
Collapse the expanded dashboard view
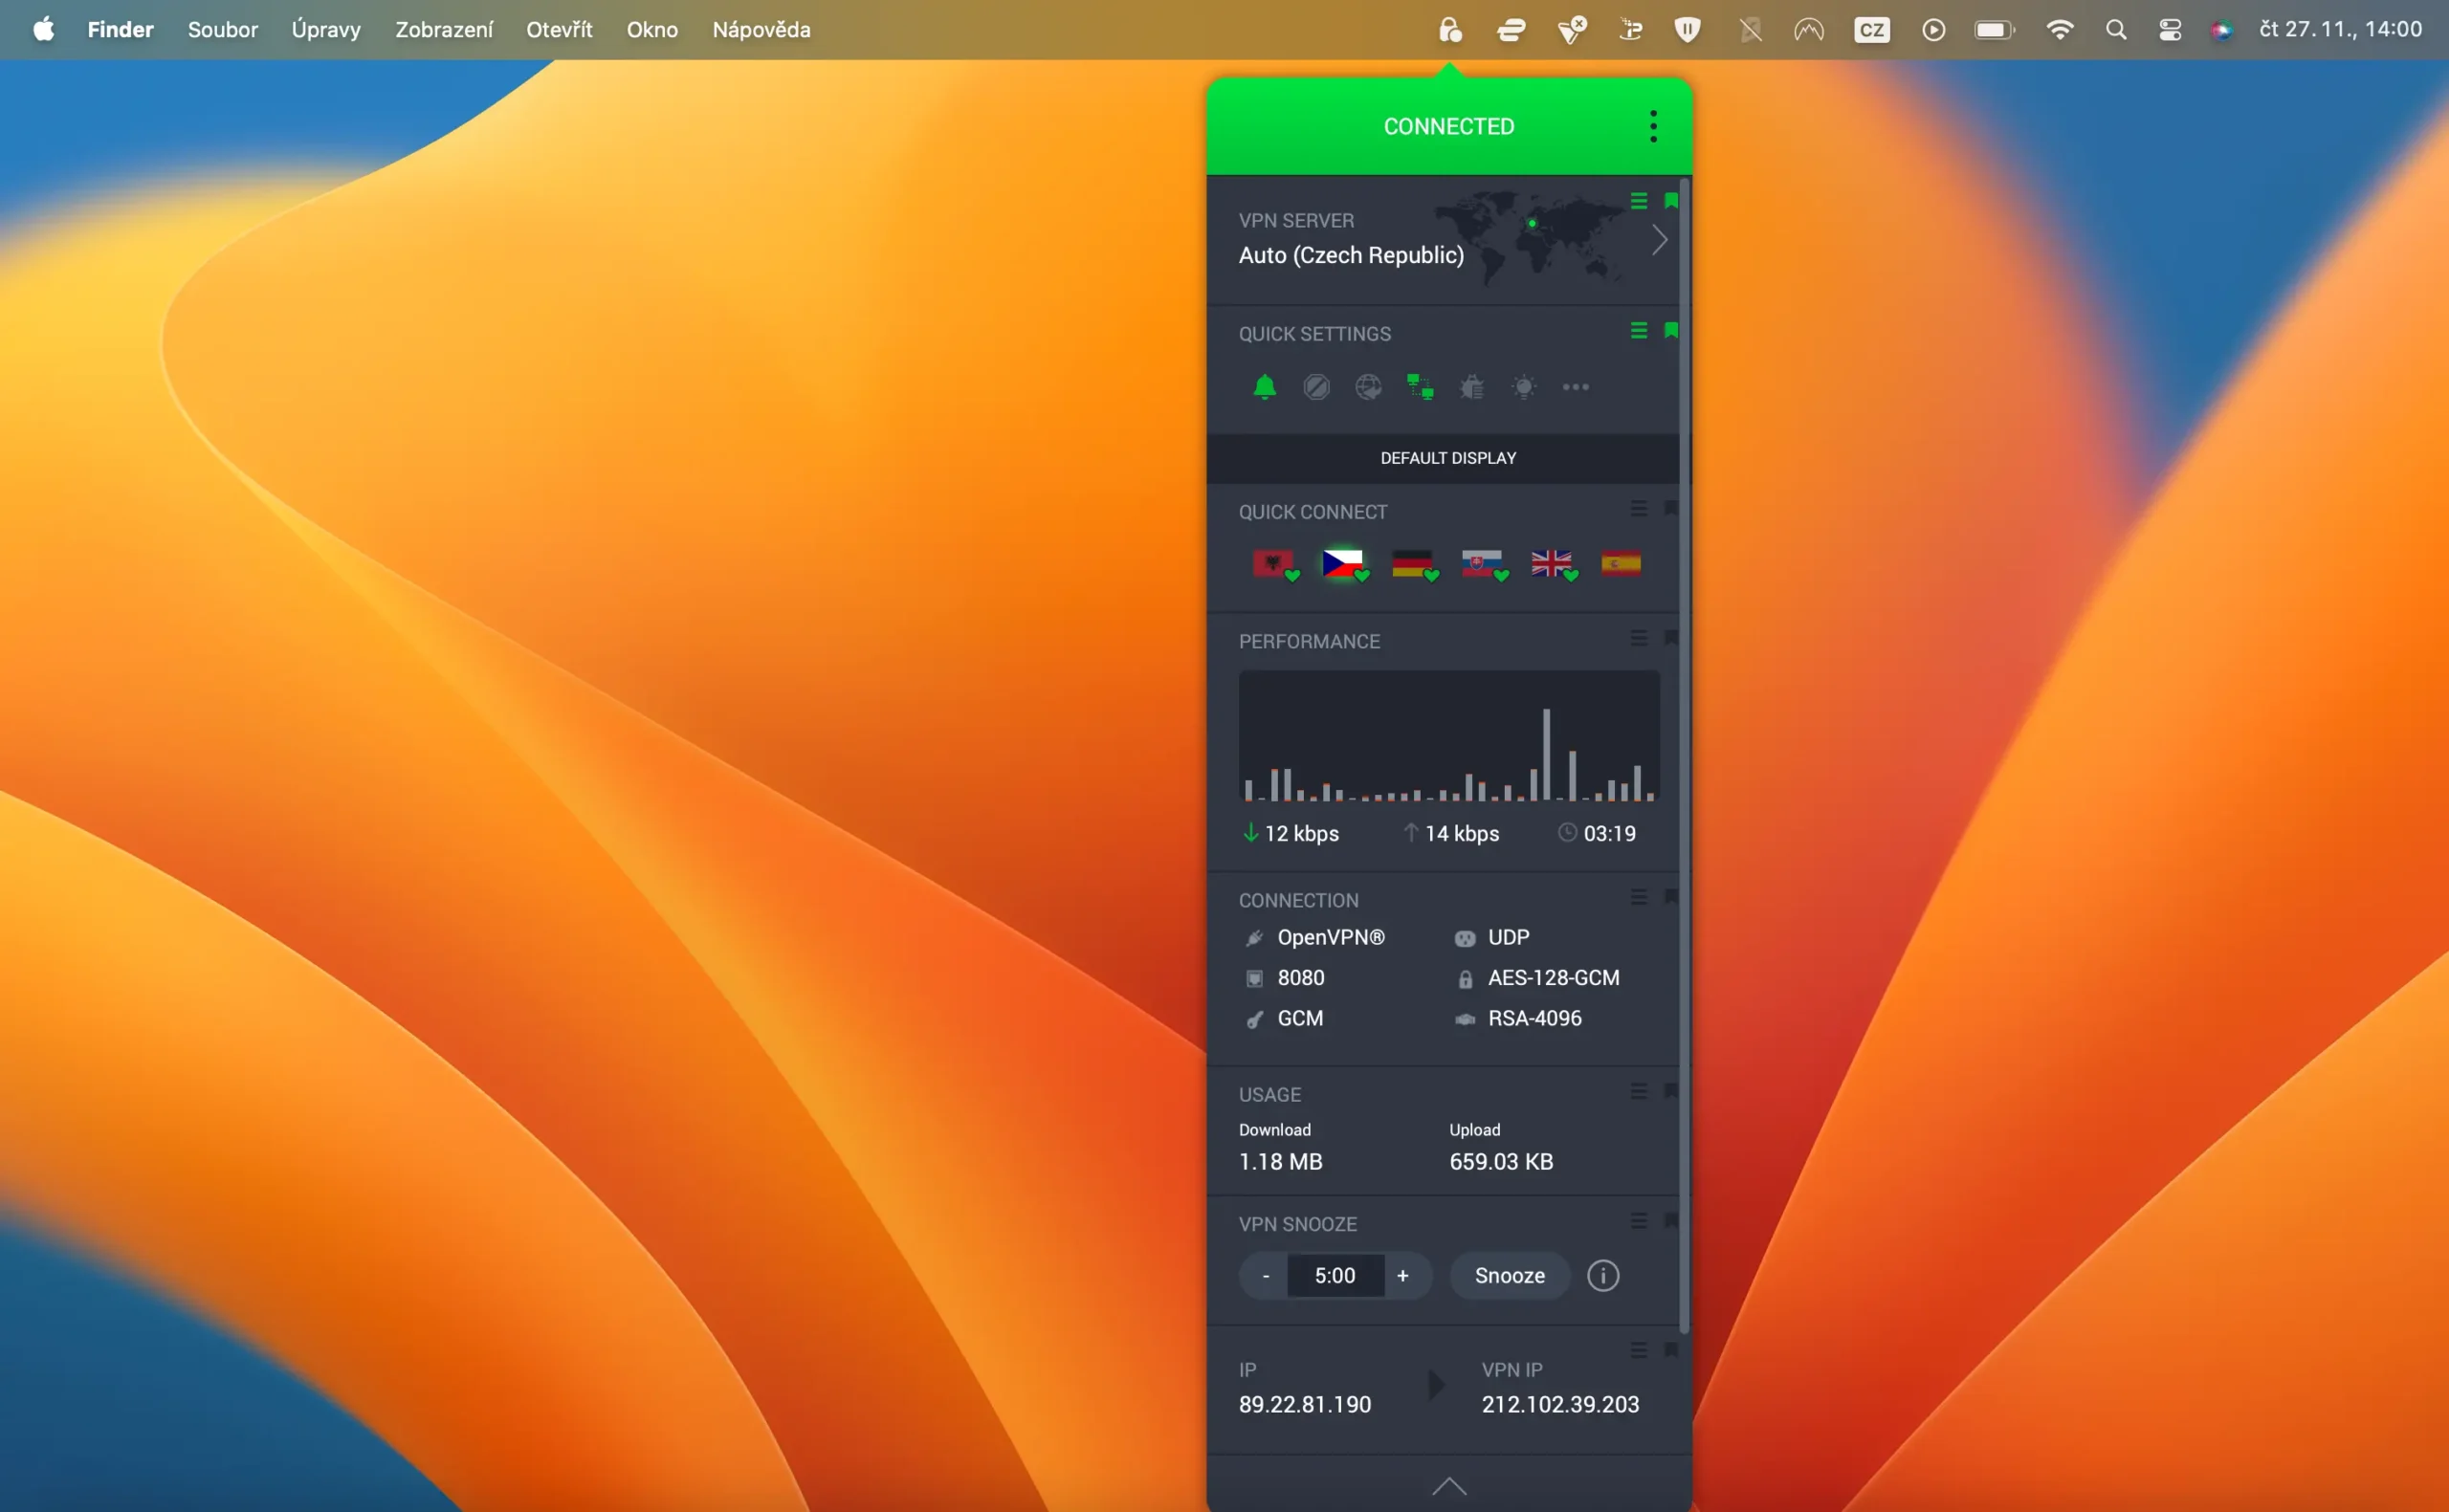(x=1448, y=1487)
